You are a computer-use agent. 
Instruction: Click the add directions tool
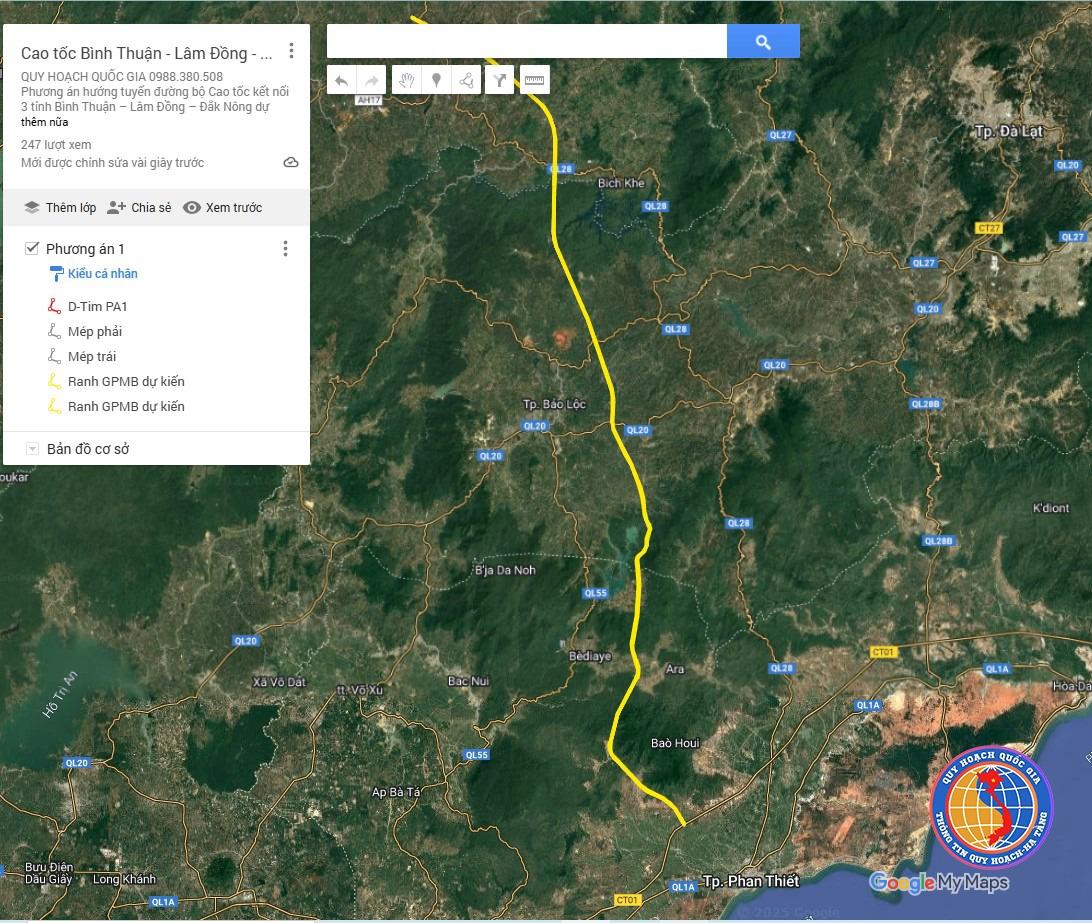499,81
